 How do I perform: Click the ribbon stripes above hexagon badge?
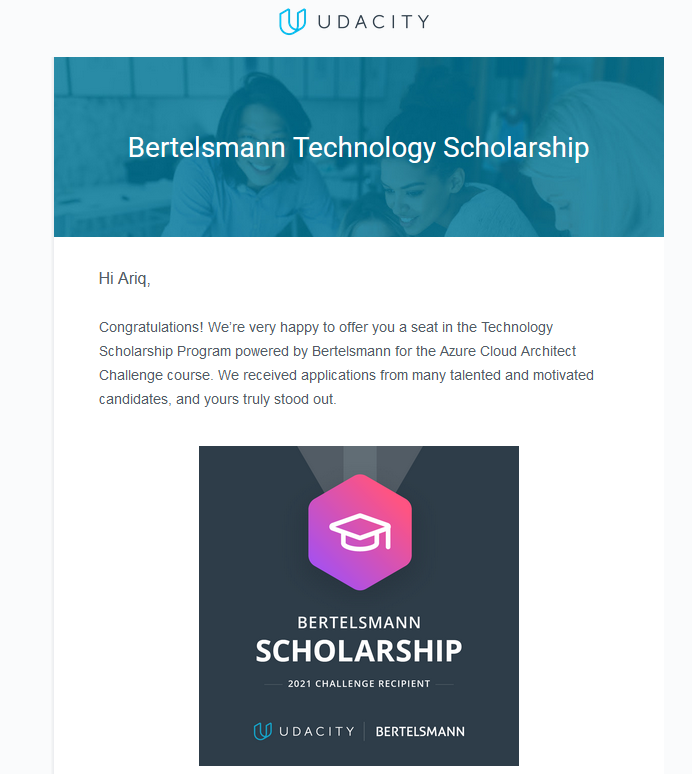point(360,464)
